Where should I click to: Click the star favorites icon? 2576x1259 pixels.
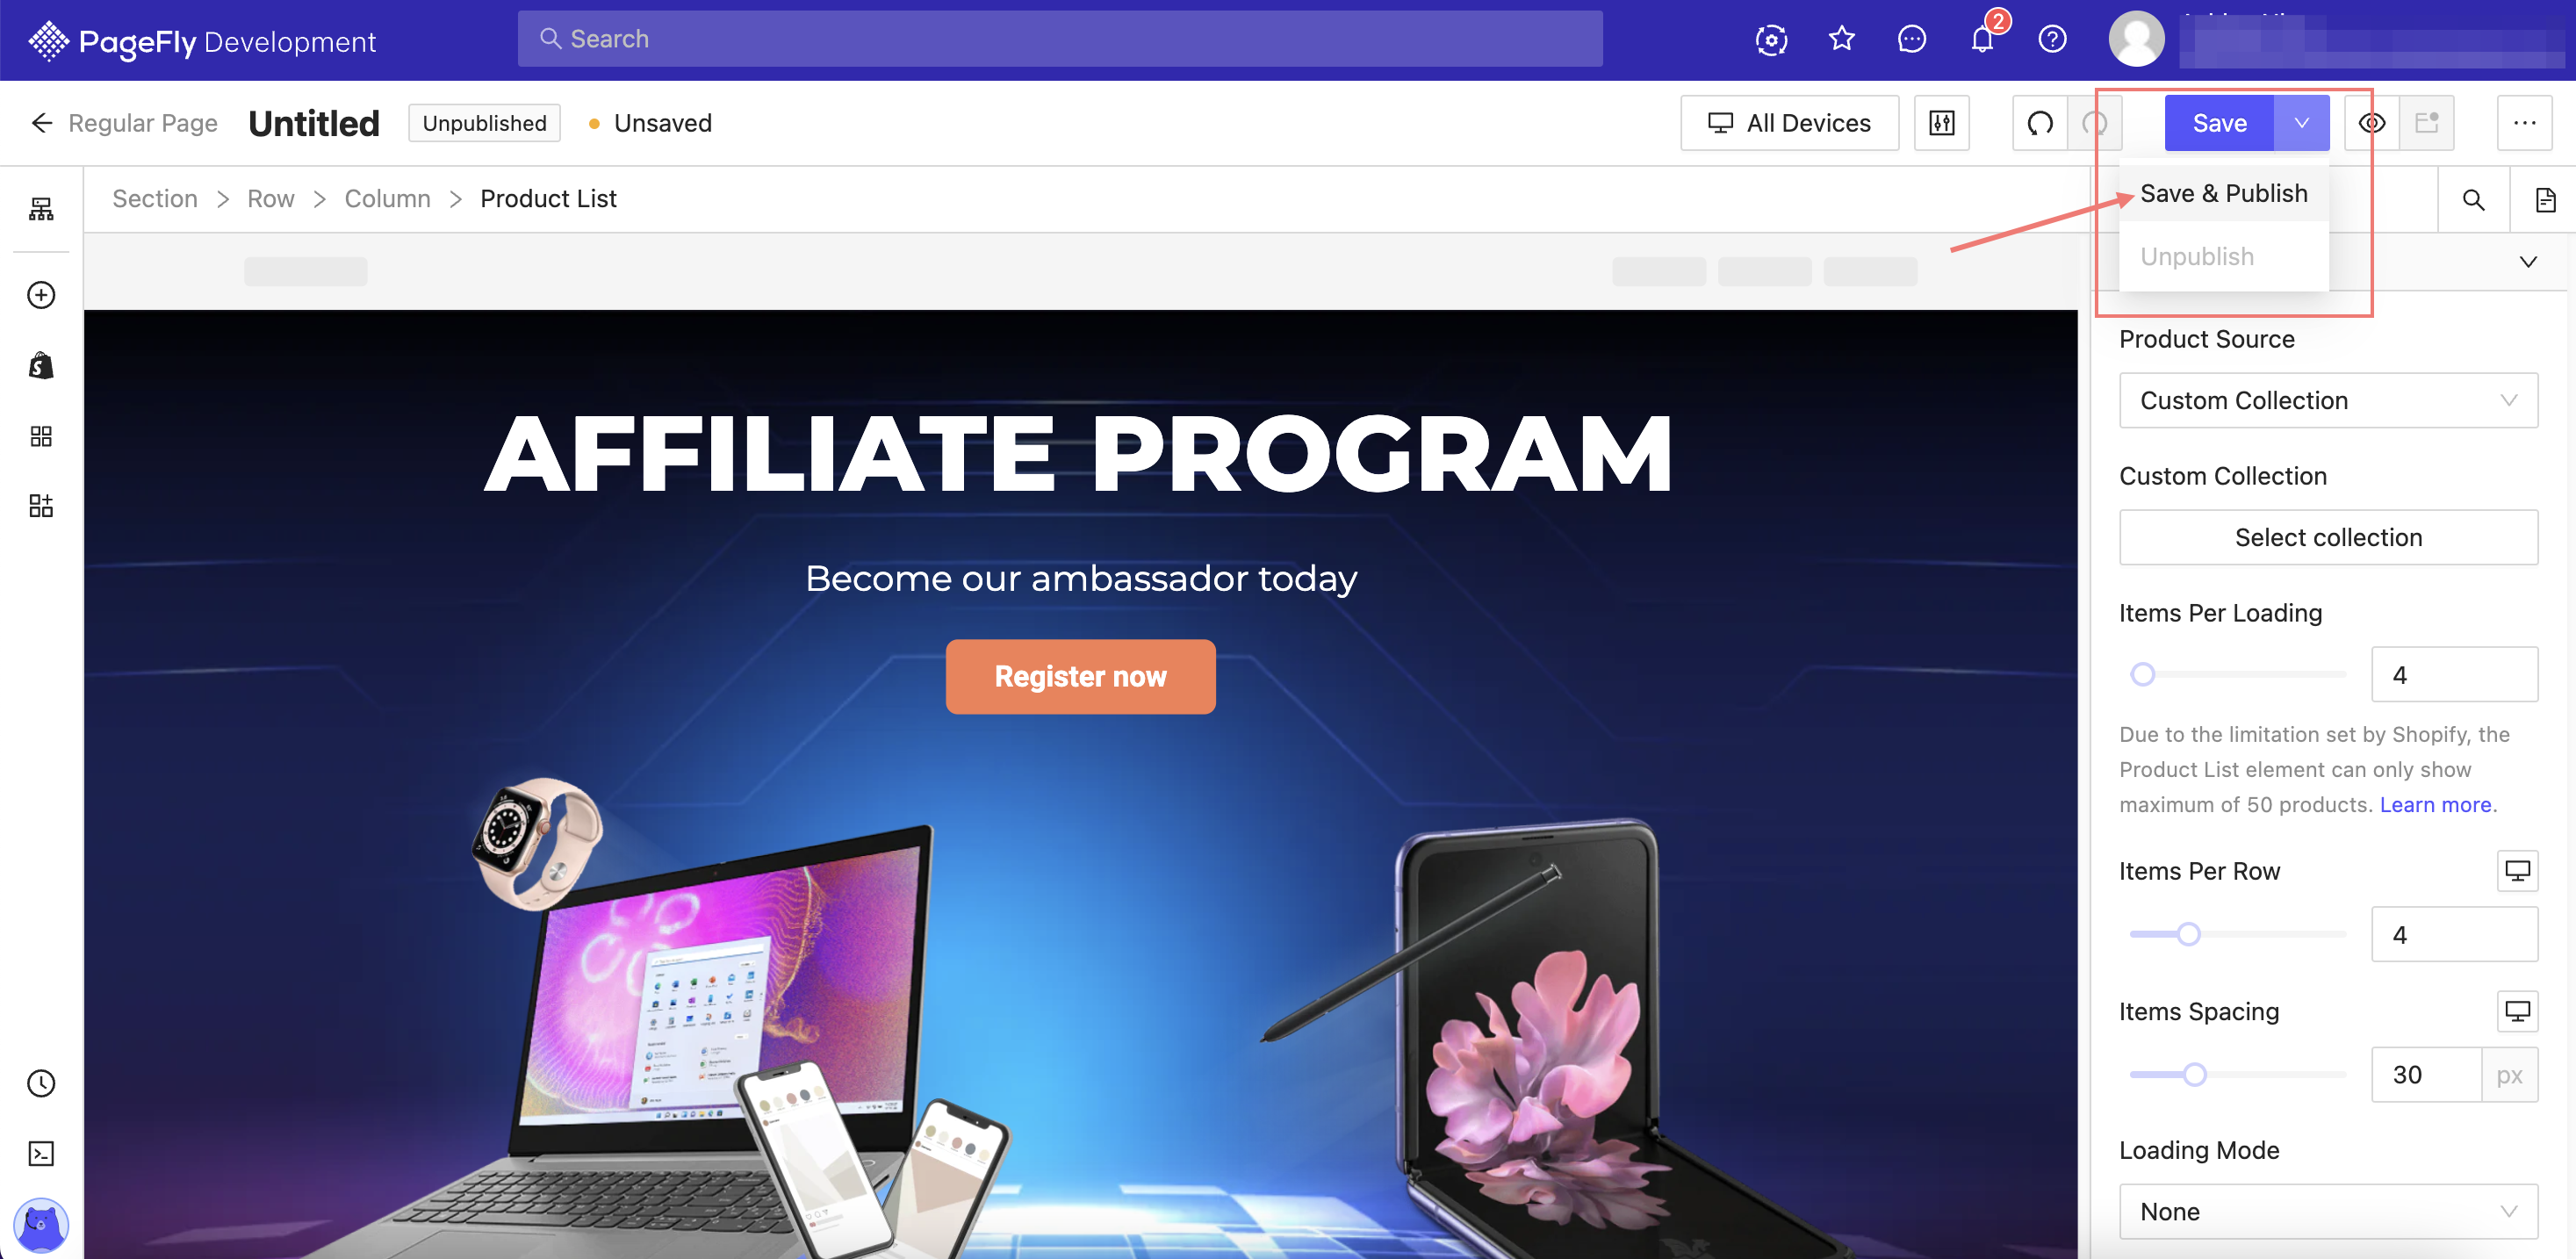pos(1841,39)
